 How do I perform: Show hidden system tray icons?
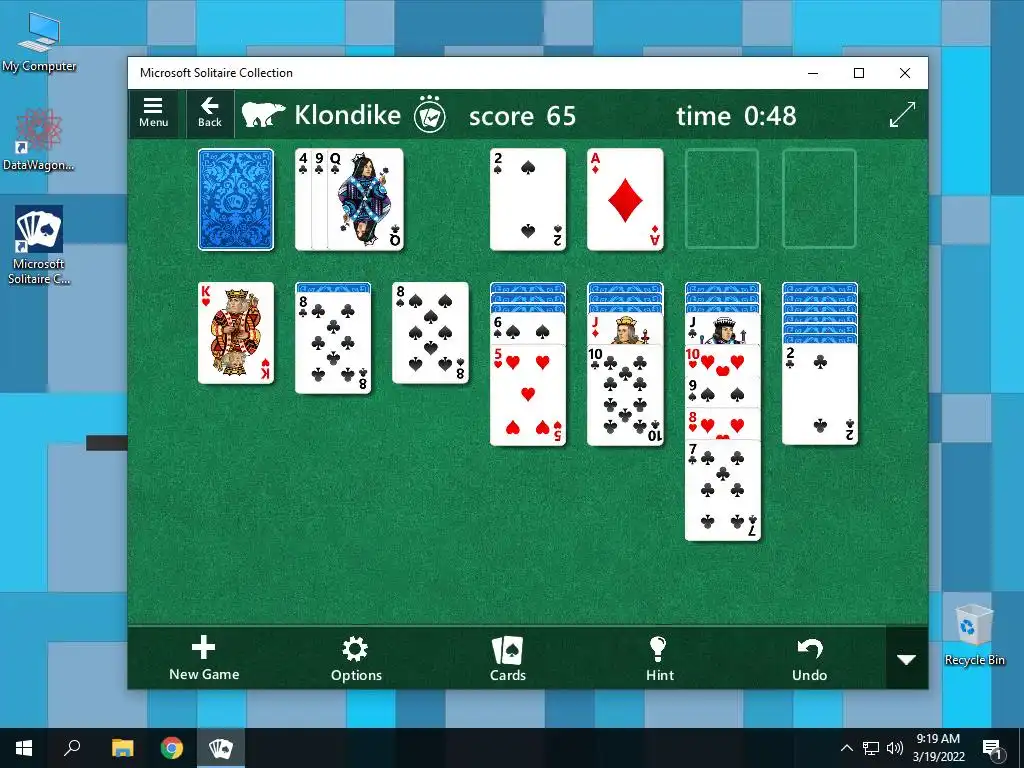tap(846, 748)
